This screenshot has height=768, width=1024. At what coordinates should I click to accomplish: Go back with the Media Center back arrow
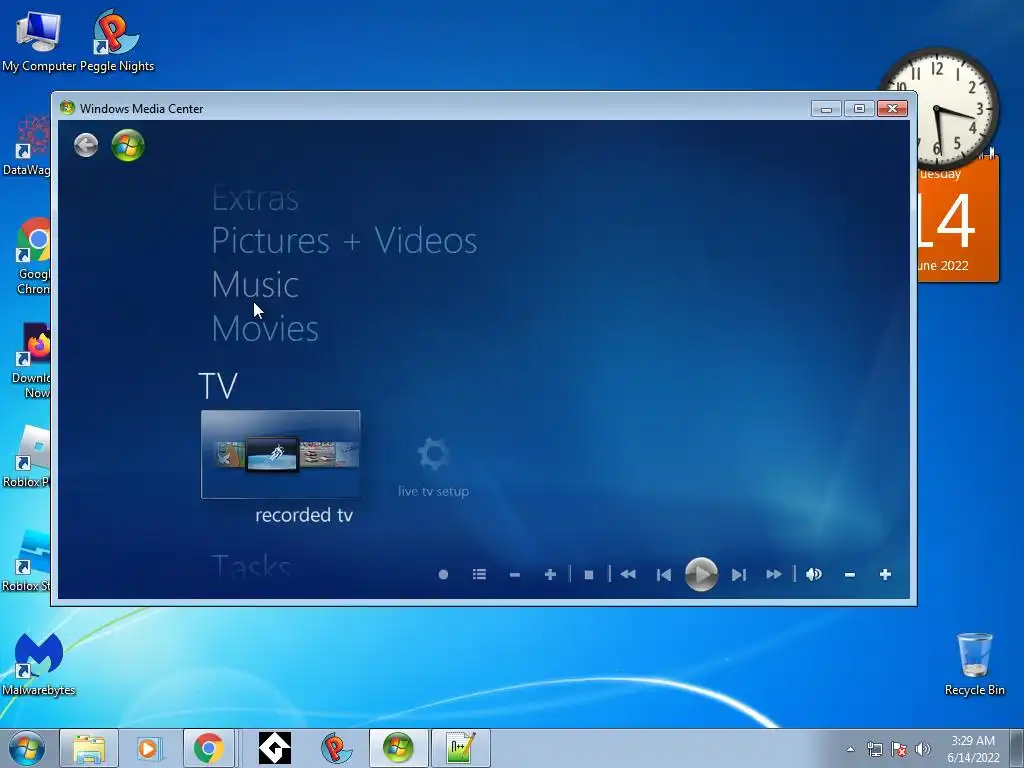86,145
